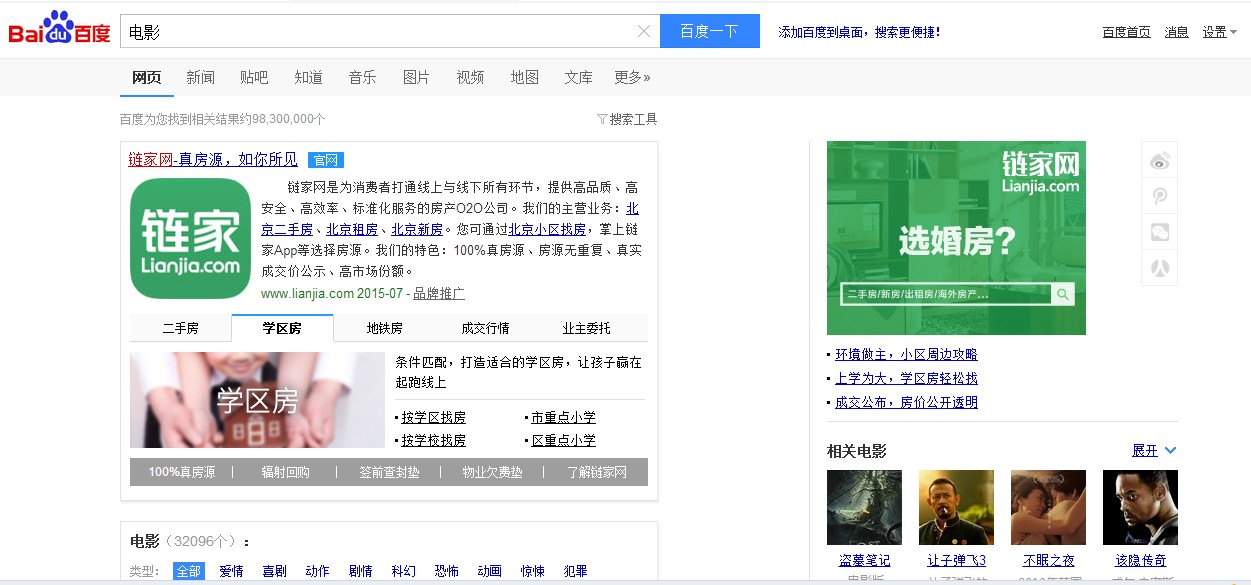Click the 学区房 promo image
Screen dimensions: 1251x585
point(257,400)
